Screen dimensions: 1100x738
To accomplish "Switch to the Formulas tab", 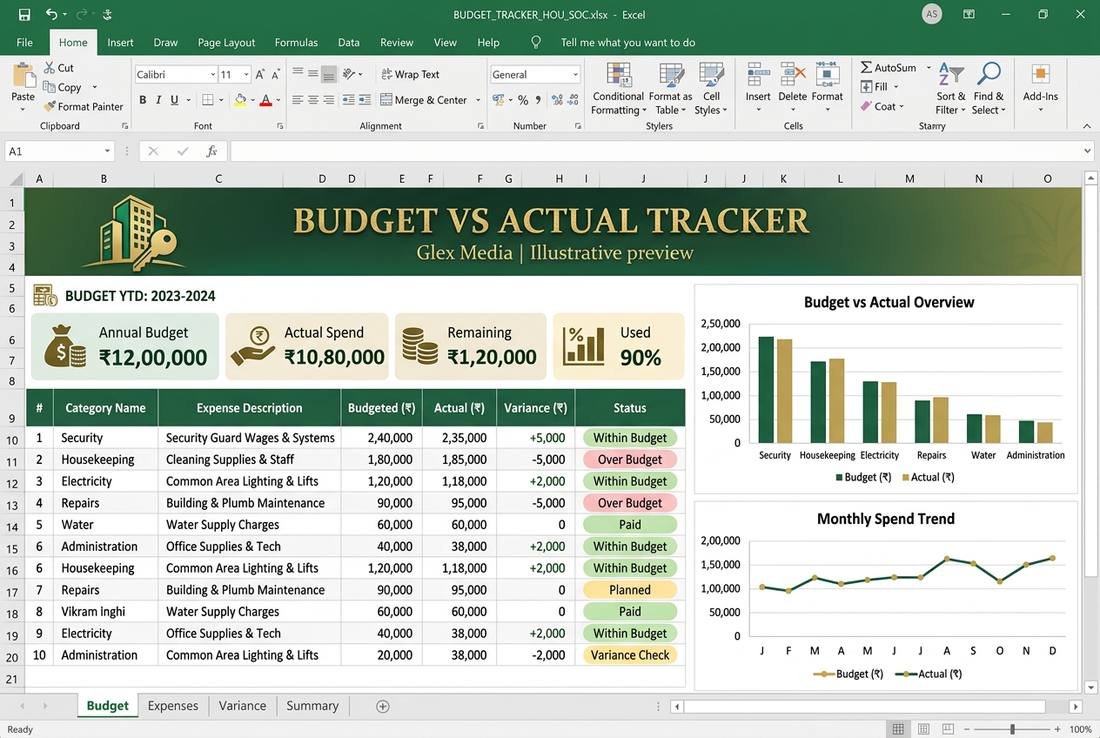I will [x=296, y=42].
